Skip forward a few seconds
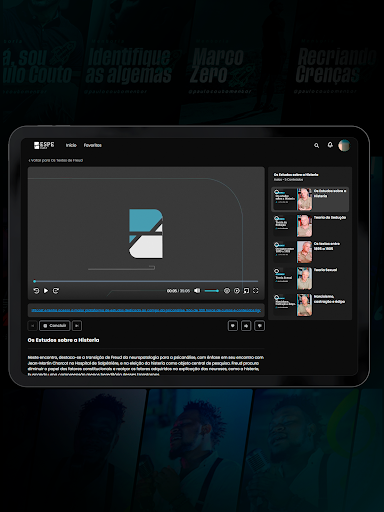This screenshot has width=384, height=512. point(56,291)
